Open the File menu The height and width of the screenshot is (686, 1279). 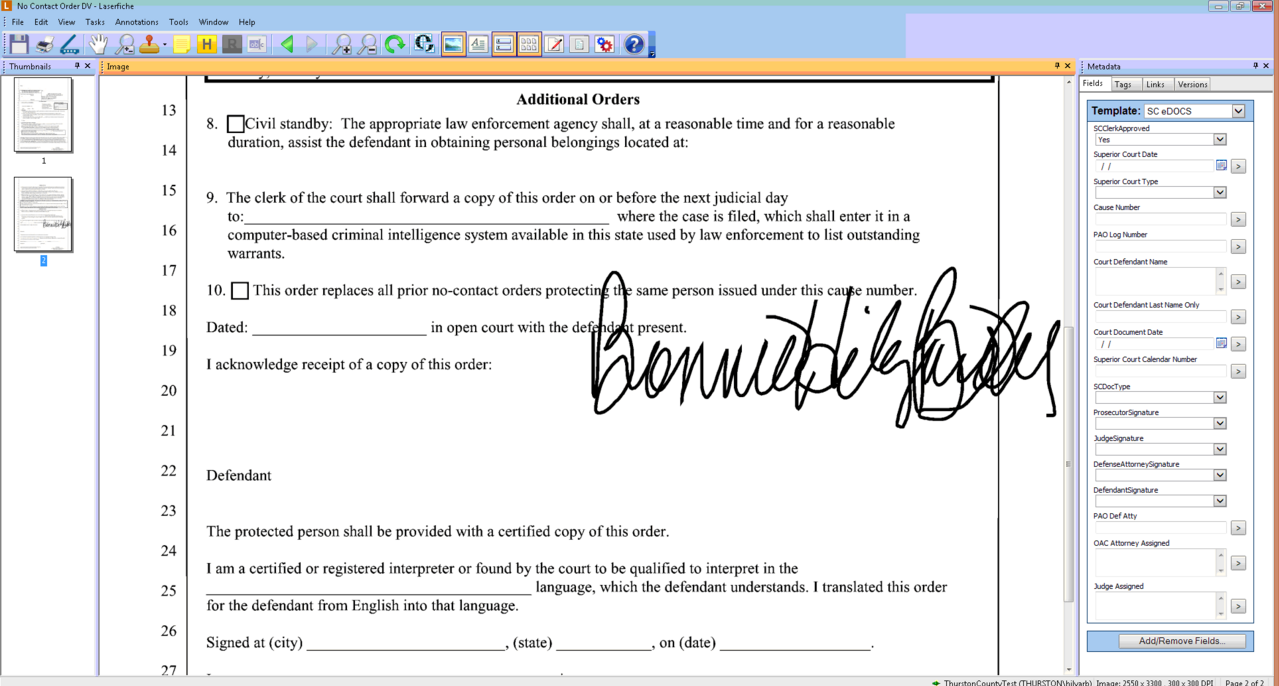click(x=18, y=22)
